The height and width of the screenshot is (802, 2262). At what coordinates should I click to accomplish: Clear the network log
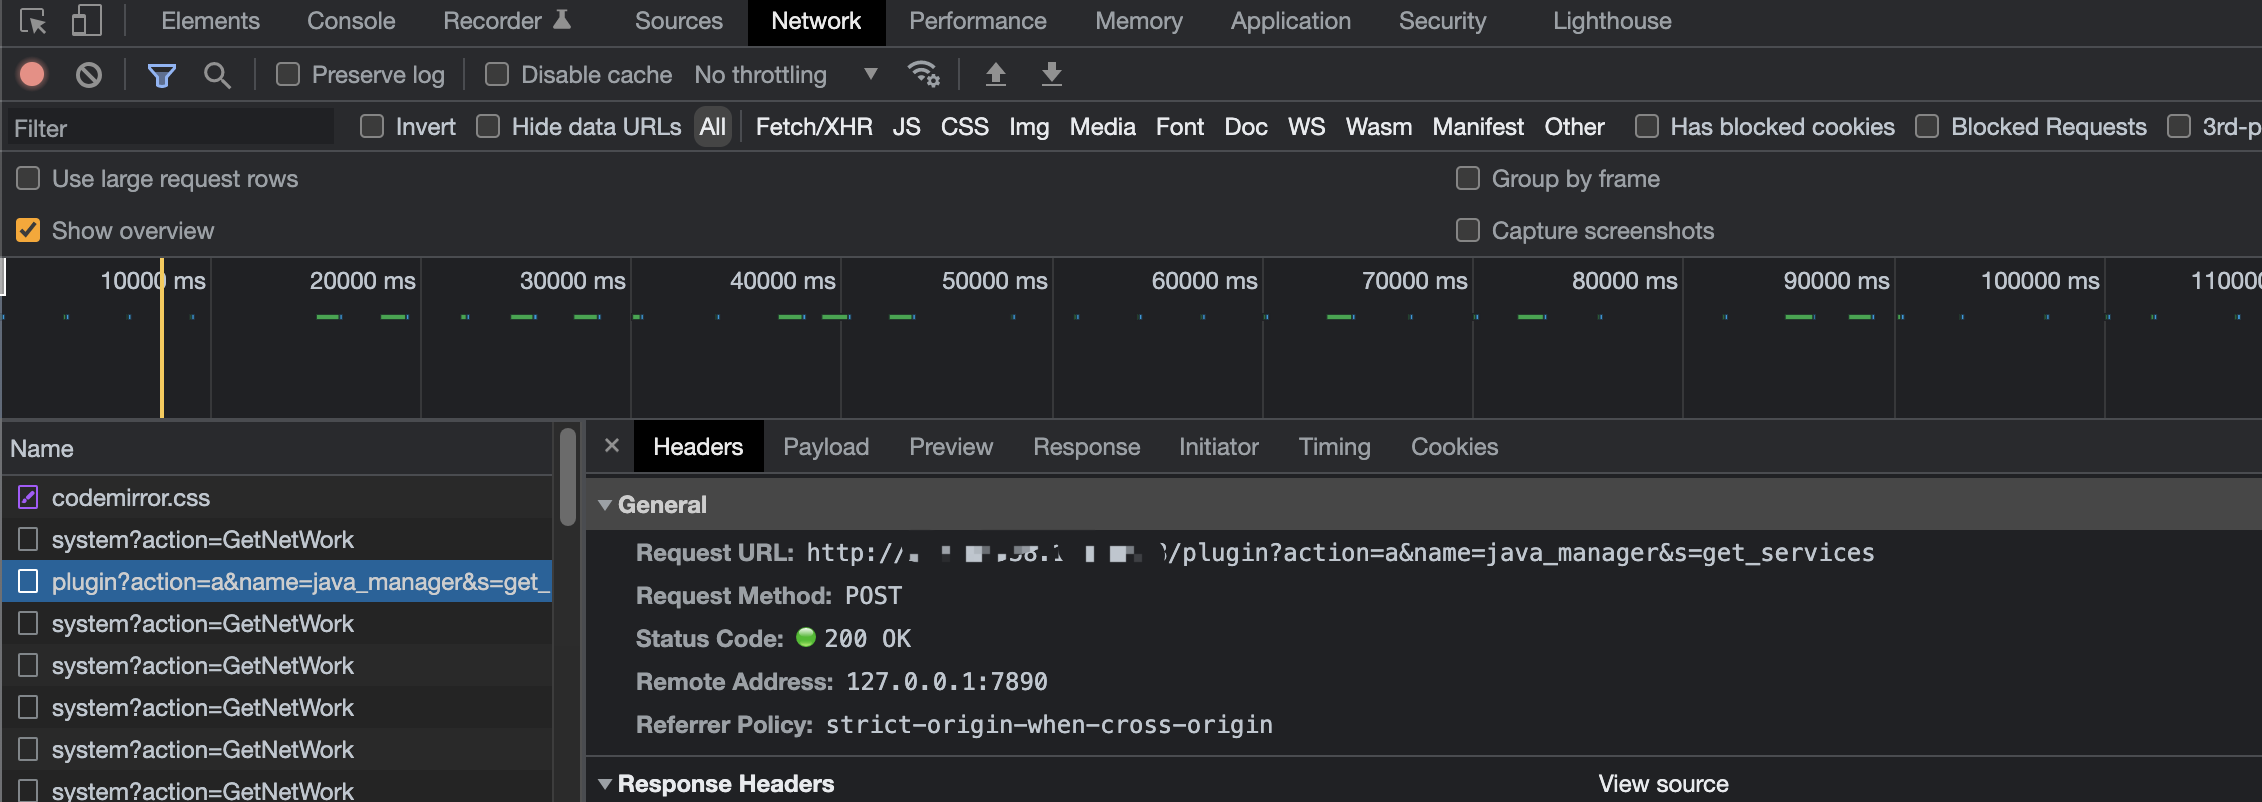click(89, 74)
